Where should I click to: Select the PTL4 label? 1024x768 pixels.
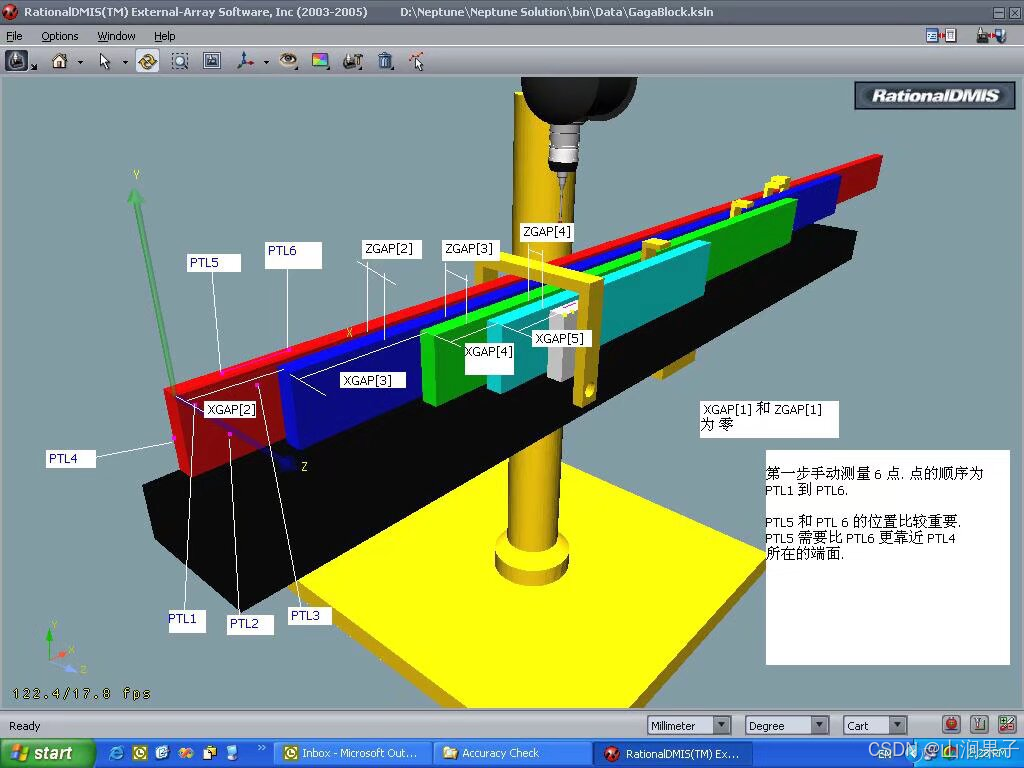point(71,458)
